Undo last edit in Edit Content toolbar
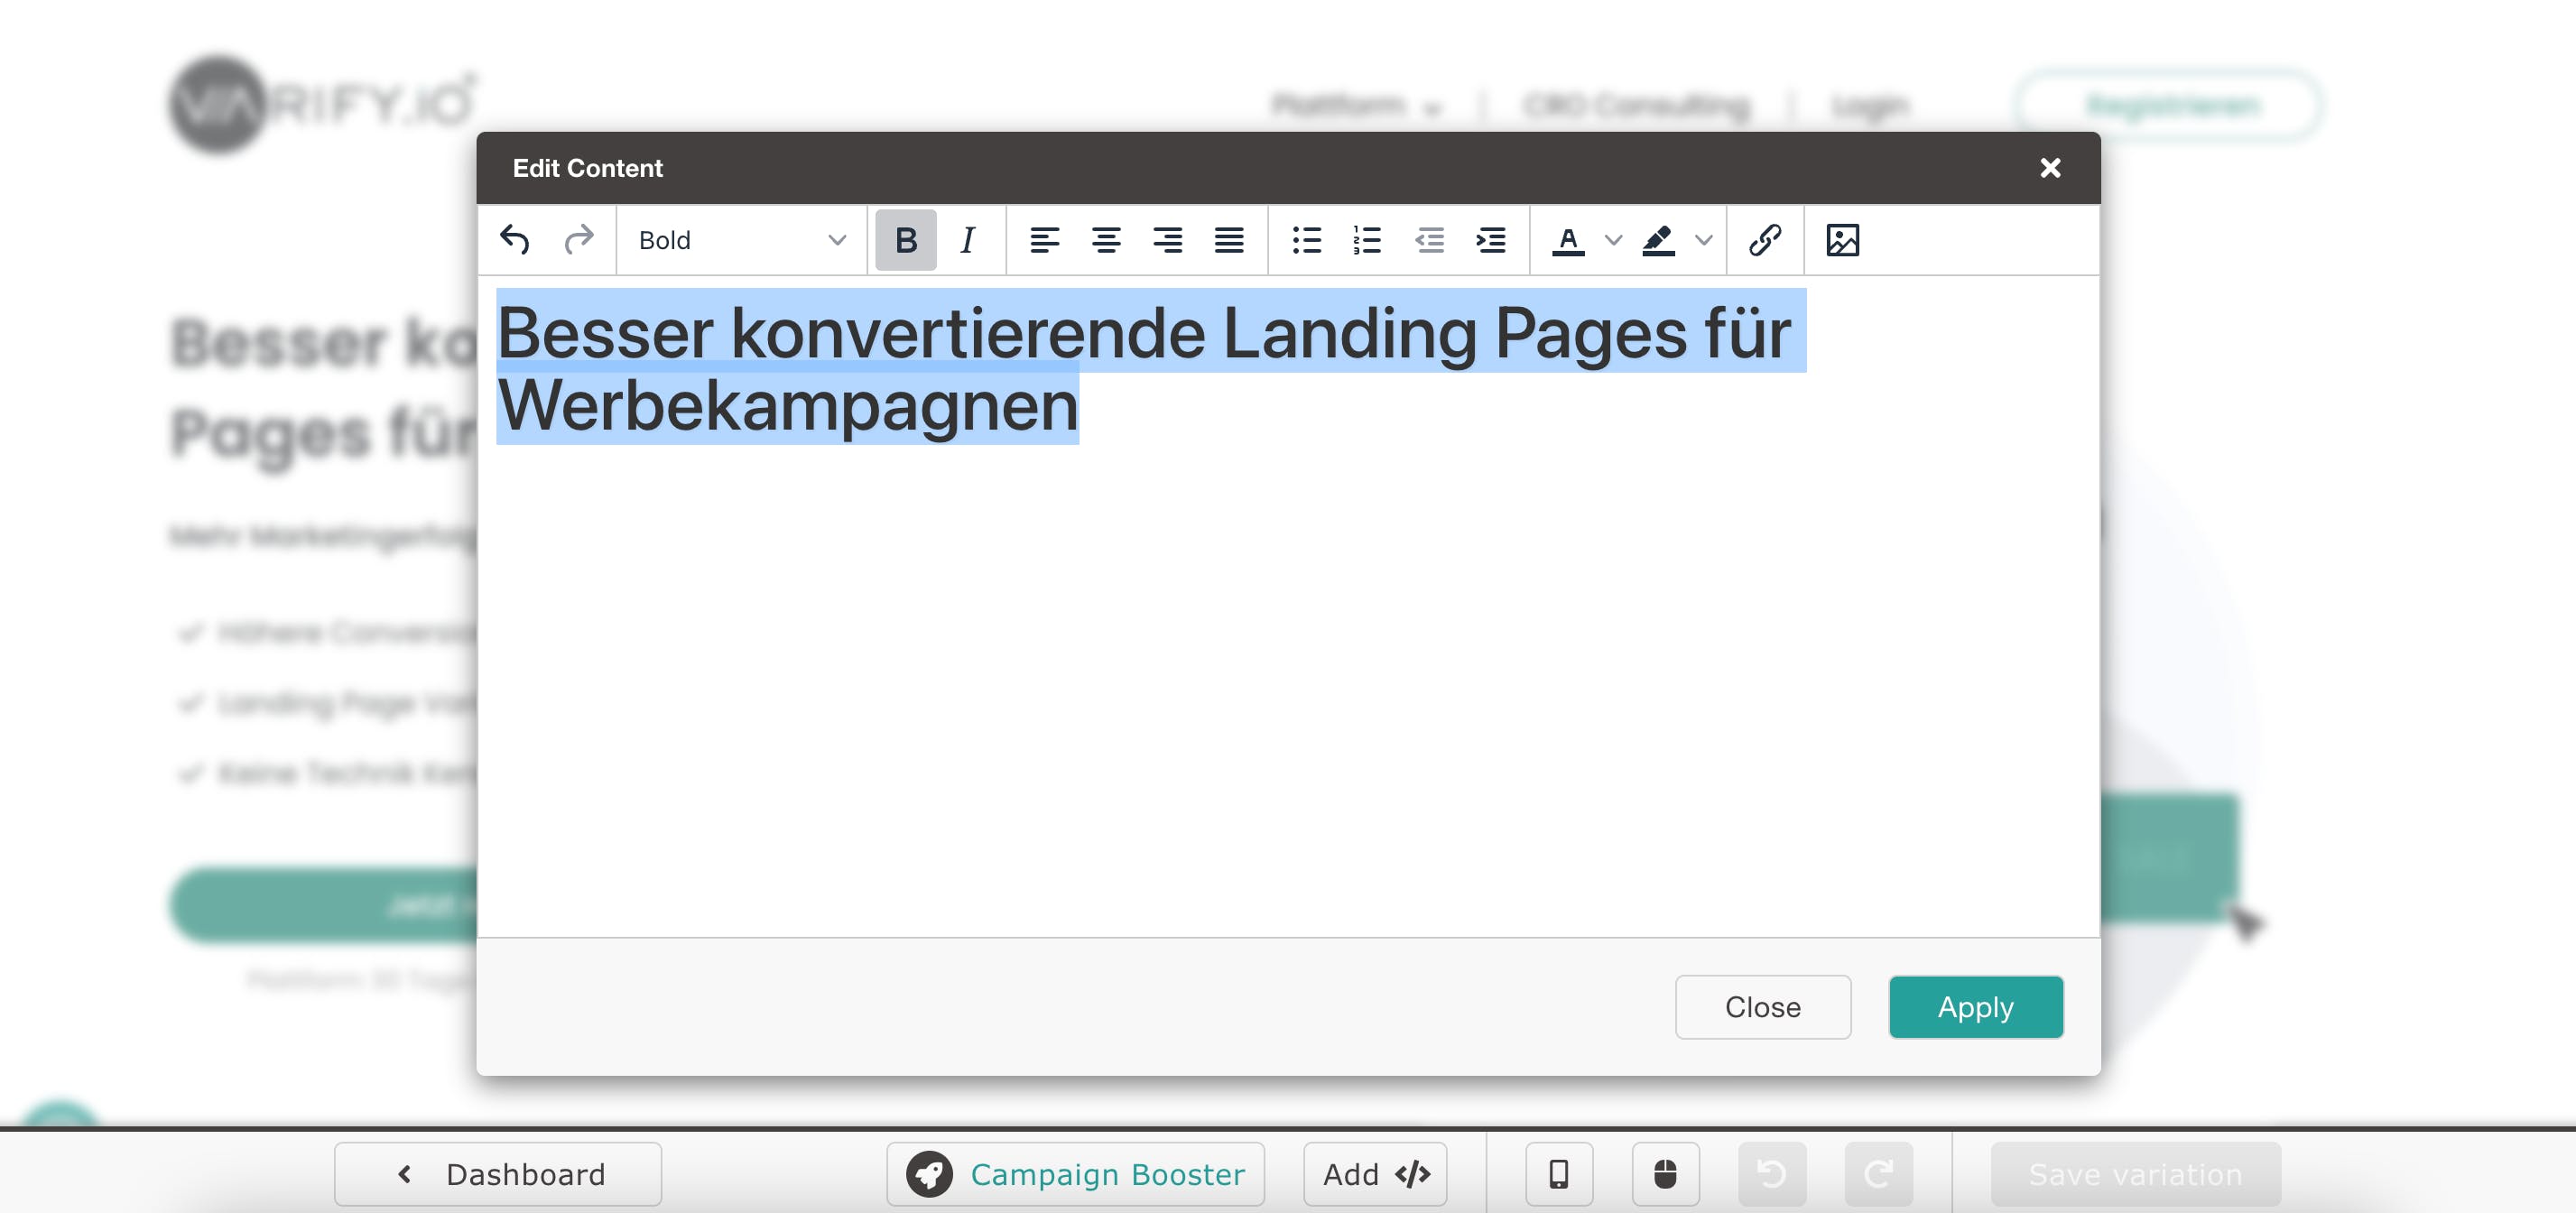Viewport: 2576px width, 1213px height. pyautogui.click(x=515, y=240)
